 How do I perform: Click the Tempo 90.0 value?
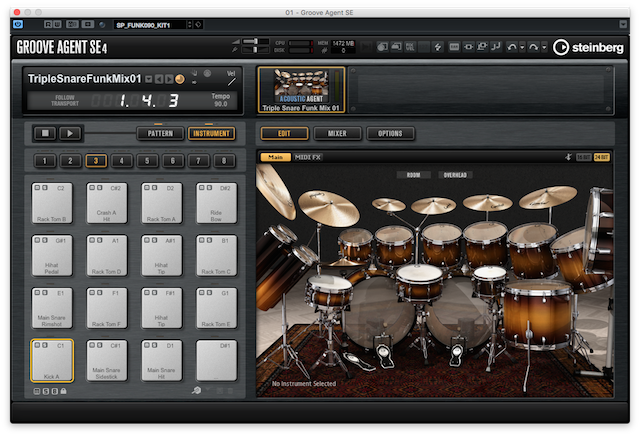221,104
